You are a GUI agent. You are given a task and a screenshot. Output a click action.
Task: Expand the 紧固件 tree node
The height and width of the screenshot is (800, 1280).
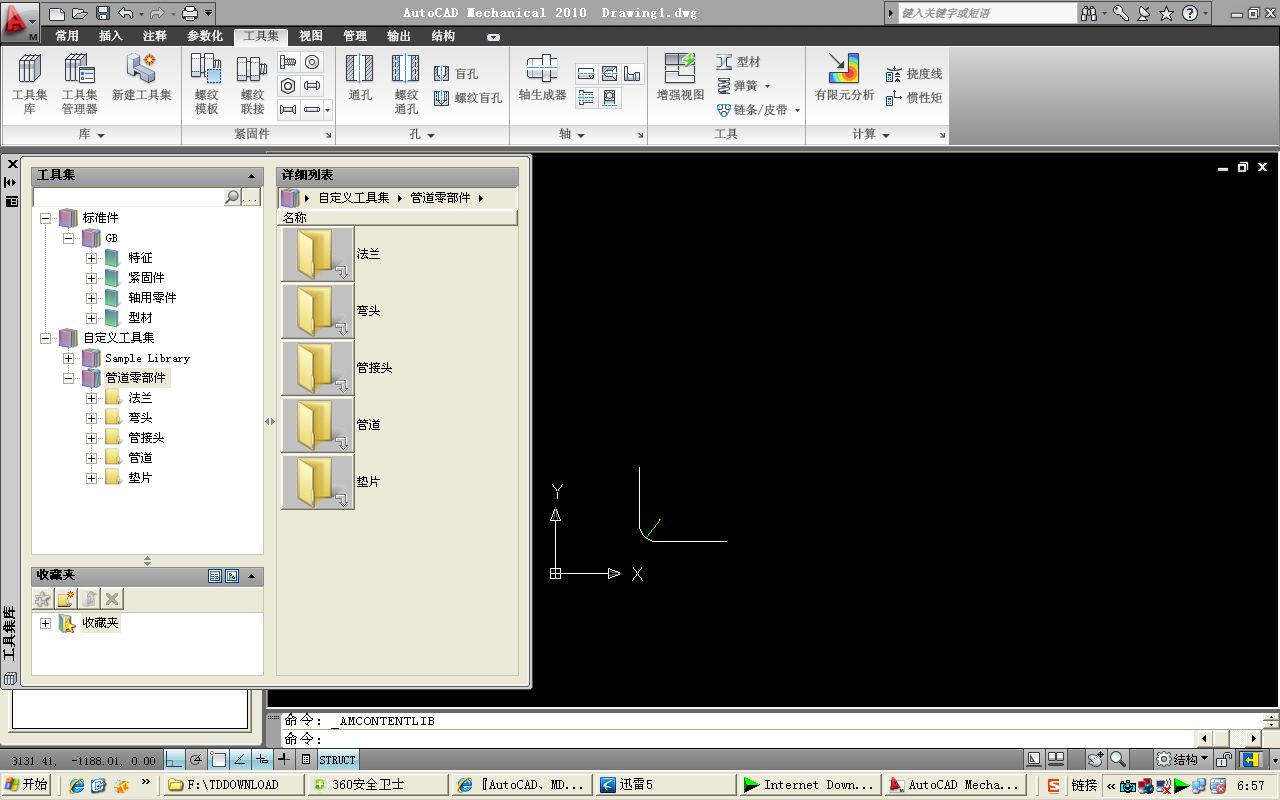coord(92,278)
